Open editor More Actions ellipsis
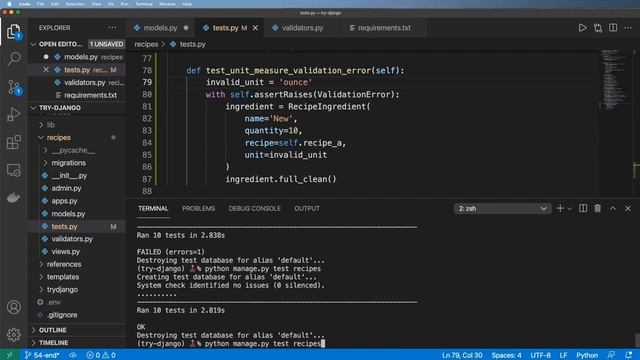 pos(628,28)
